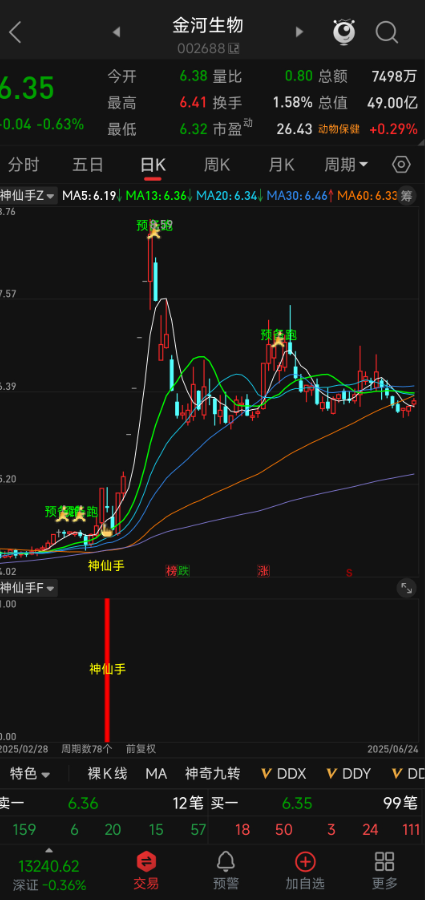Tap the 神仙手 hand marker on chart
The height and width of the screenshot is (900, 425).
tap(107, 531)
